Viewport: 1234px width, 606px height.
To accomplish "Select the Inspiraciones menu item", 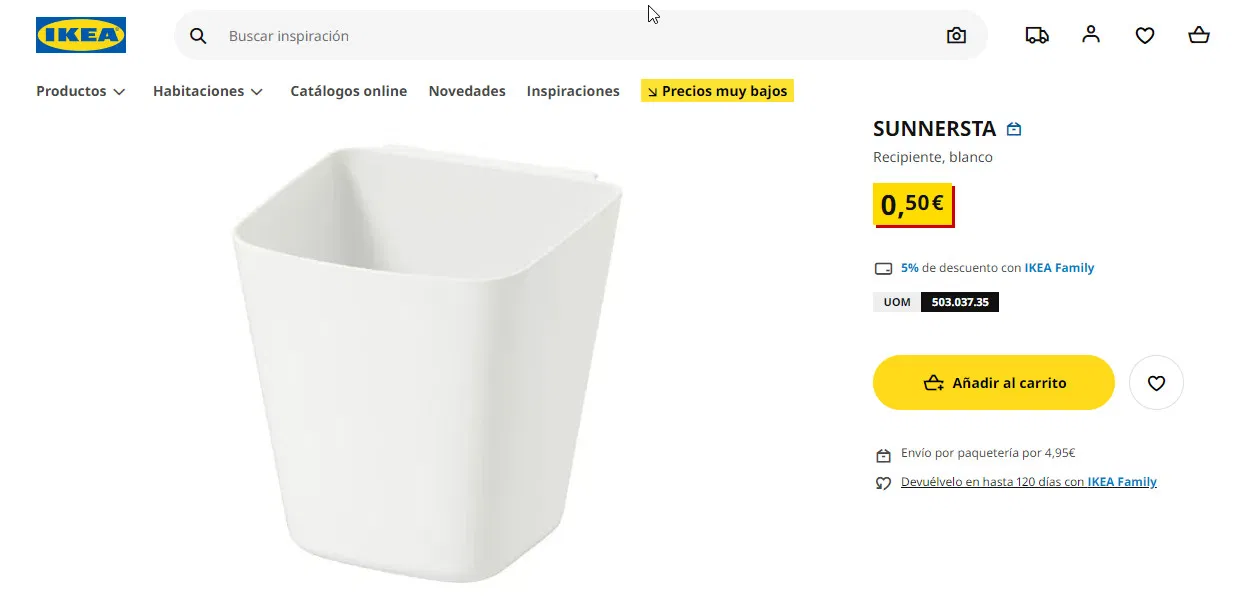I will tap(573, 91).
